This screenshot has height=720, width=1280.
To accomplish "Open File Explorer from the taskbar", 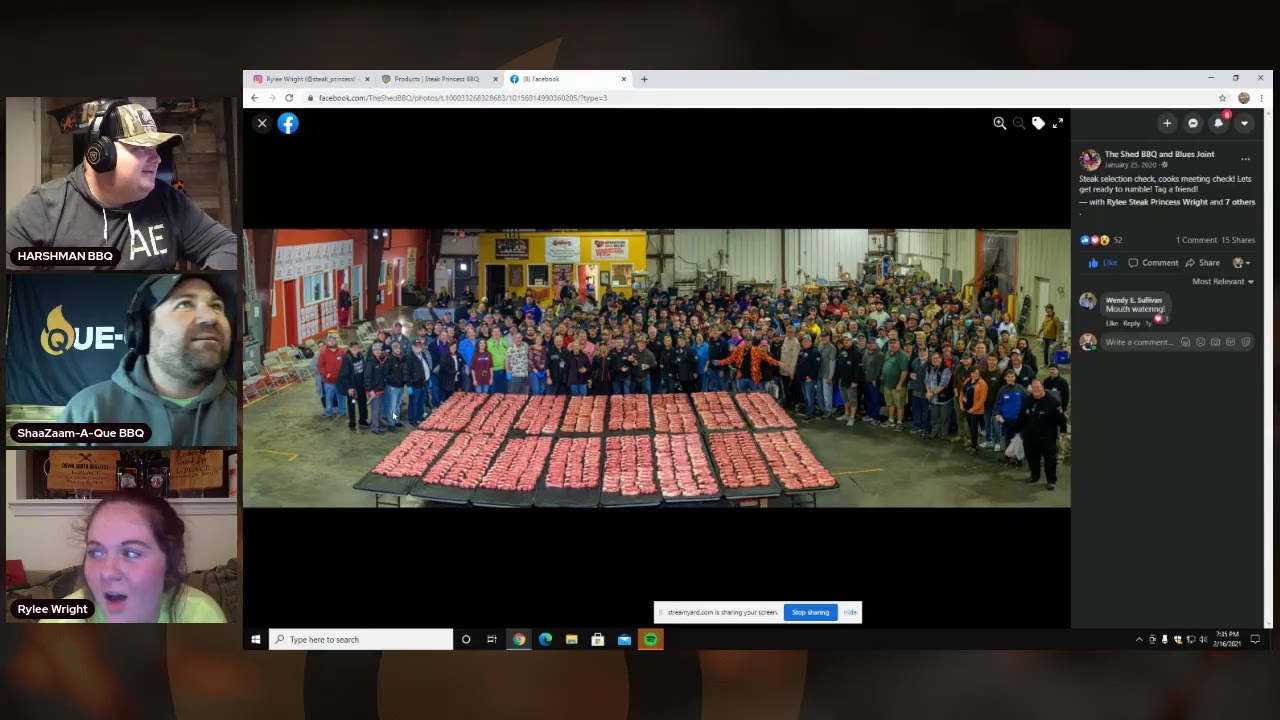I will click(572, 640).
